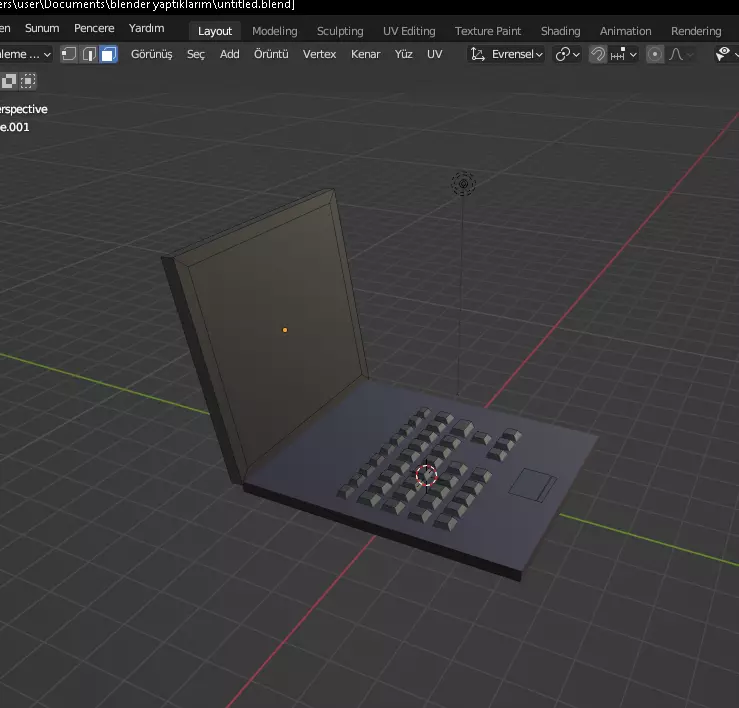The image size is (739, 708).
Task: Click the 3D cursor on the keyboard
Action: pos(427,475)
